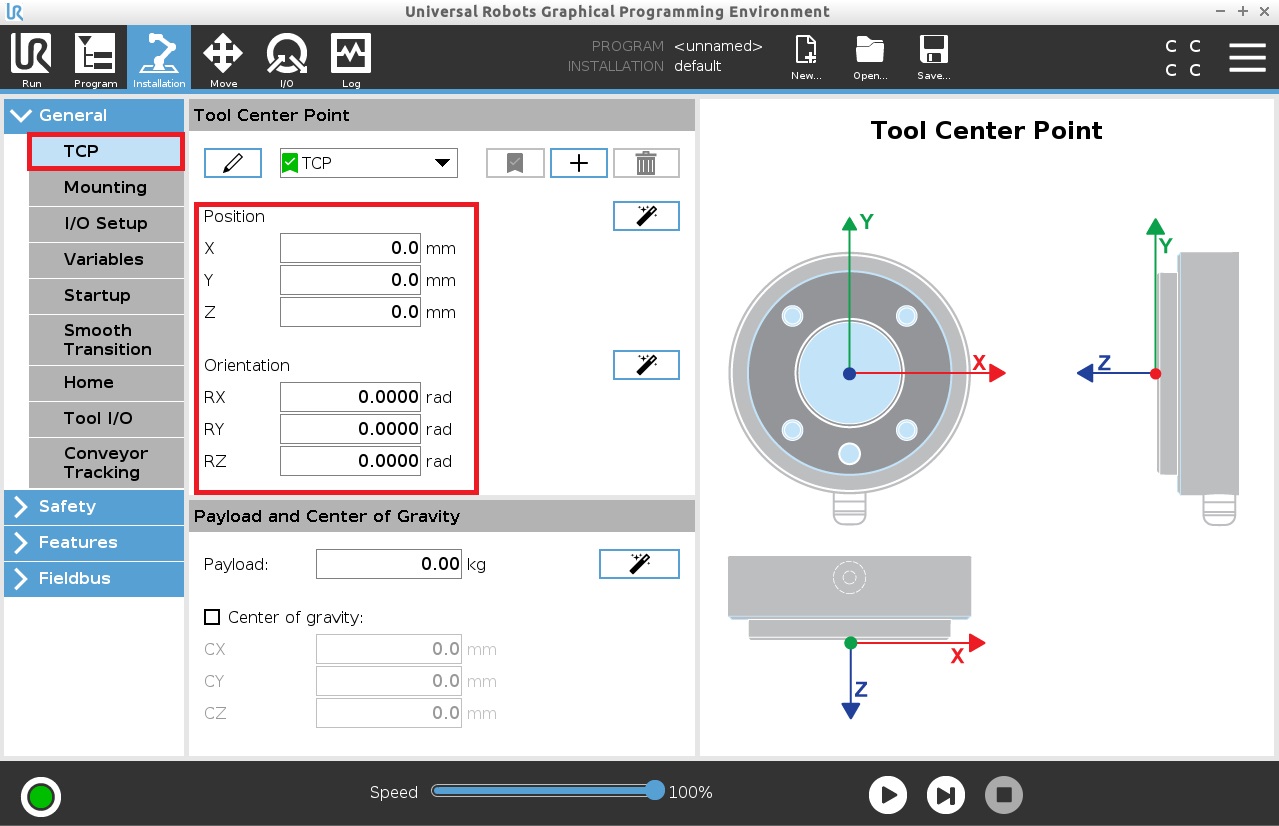Click the CC CC status indicator

click(x=1183, y=58)
